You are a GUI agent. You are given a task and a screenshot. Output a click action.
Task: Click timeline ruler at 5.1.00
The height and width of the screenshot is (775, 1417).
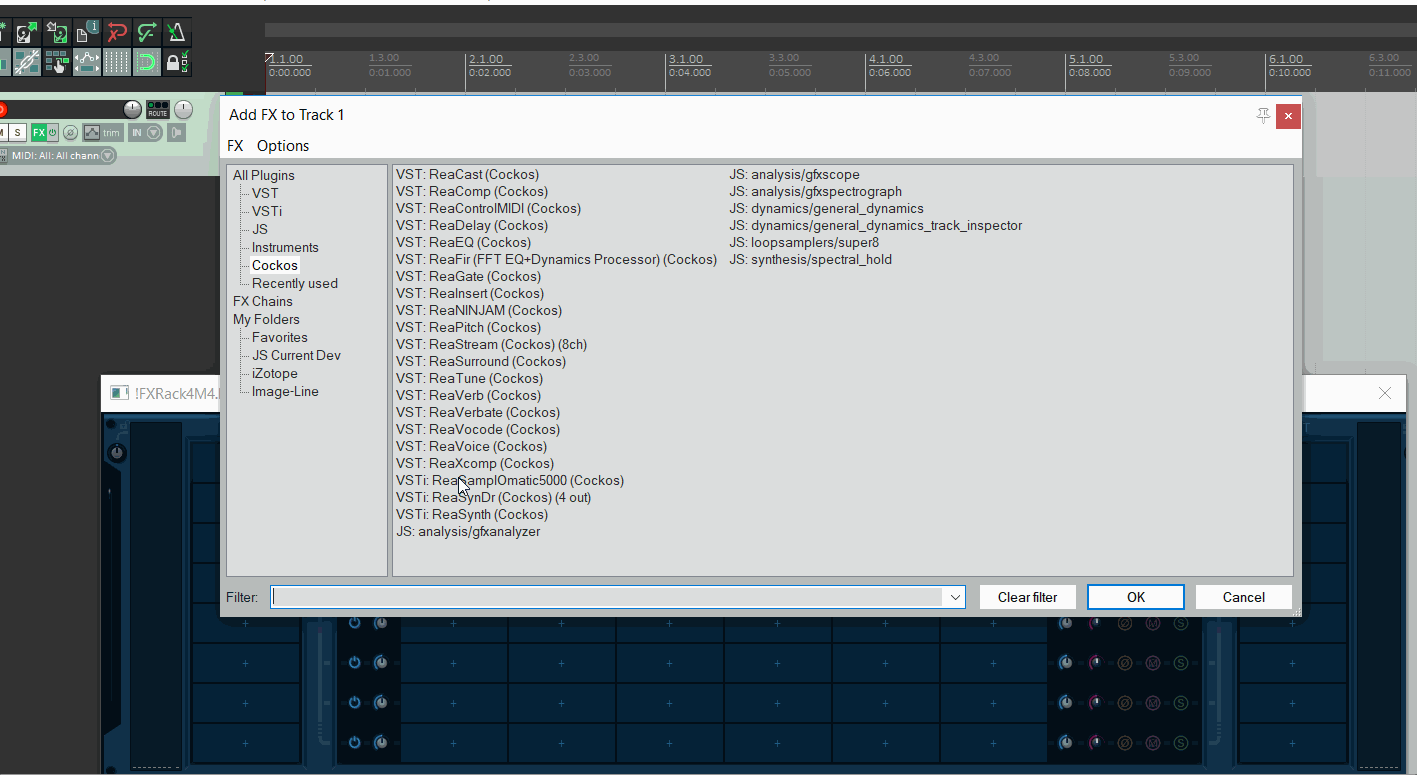tap(1085, 60)
